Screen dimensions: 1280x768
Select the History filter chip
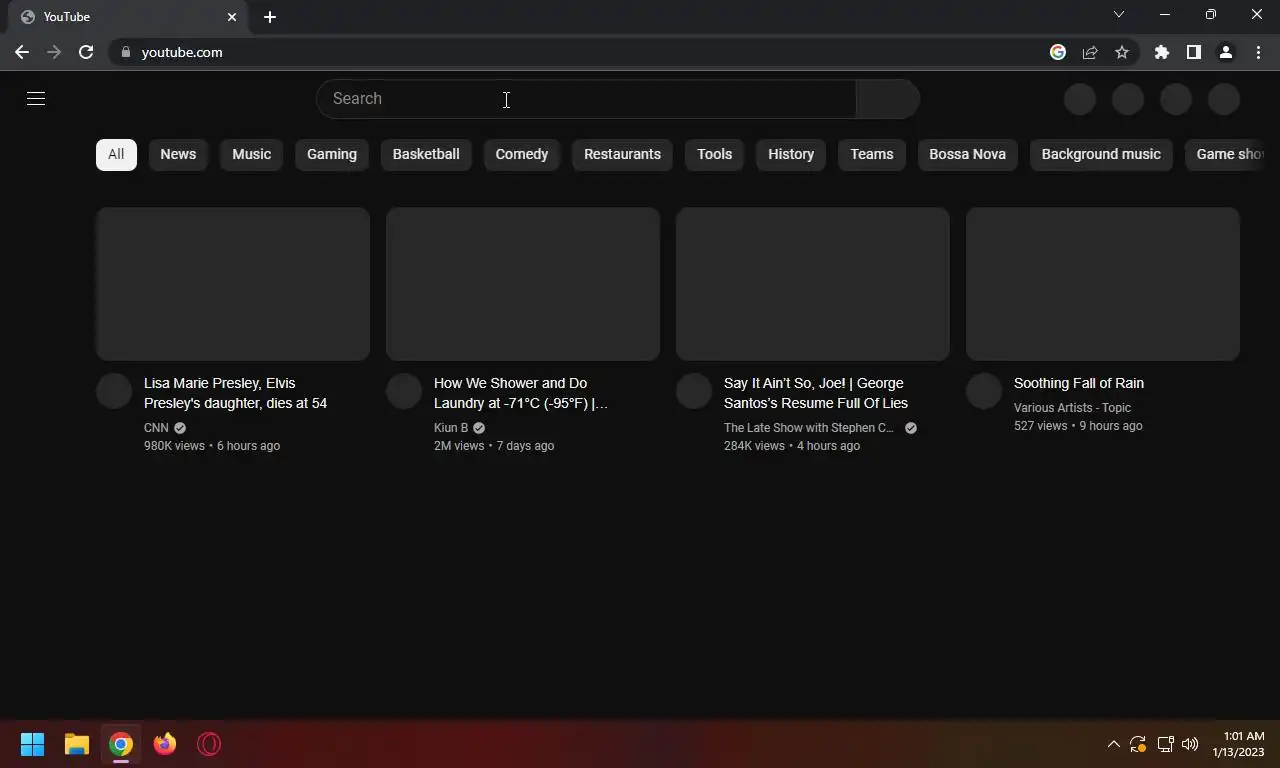pos(791,154)
